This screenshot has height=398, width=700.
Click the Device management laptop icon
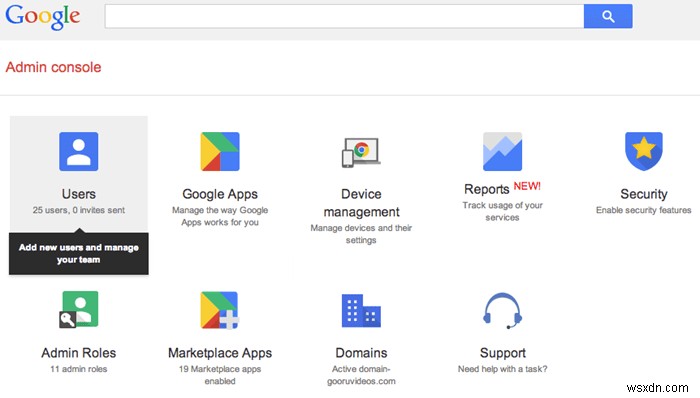point(361,153)
